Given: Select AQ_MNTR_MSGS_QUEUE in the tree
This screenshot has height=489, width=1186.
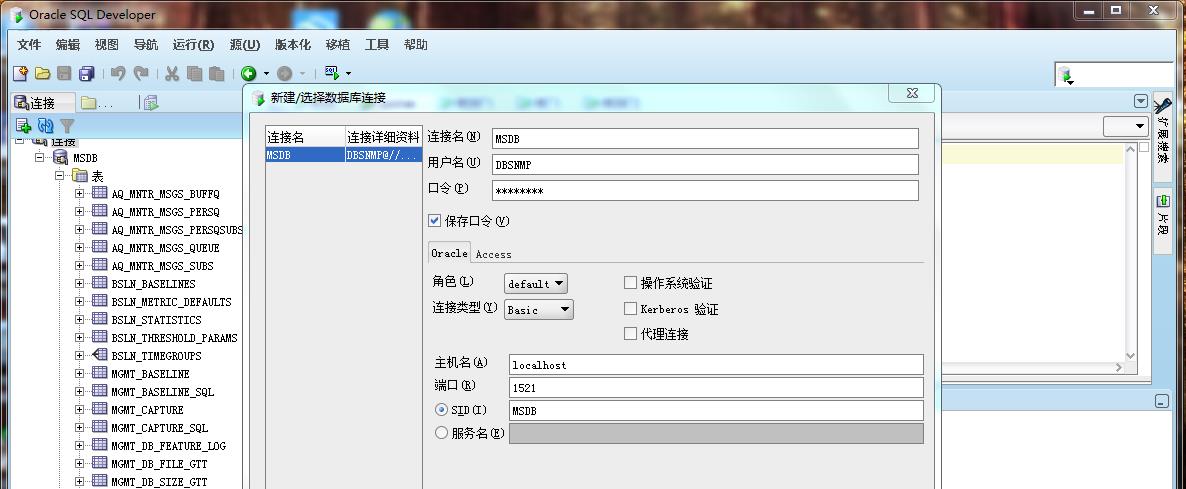Looking at the screenshot, I should tap(165, 248).
